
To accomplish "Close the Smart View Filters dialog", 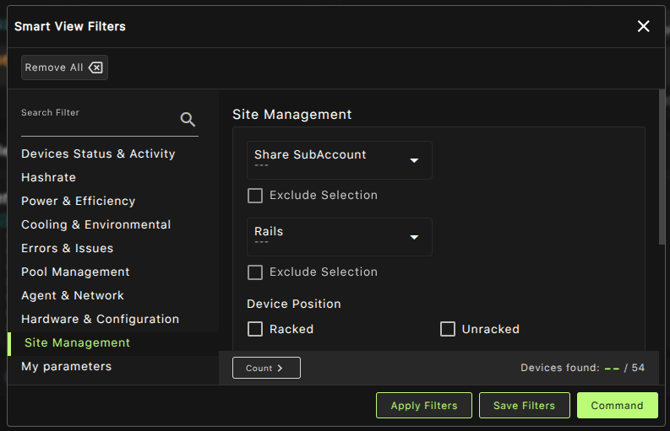I will pyautogui.click(x=643, y=27).
